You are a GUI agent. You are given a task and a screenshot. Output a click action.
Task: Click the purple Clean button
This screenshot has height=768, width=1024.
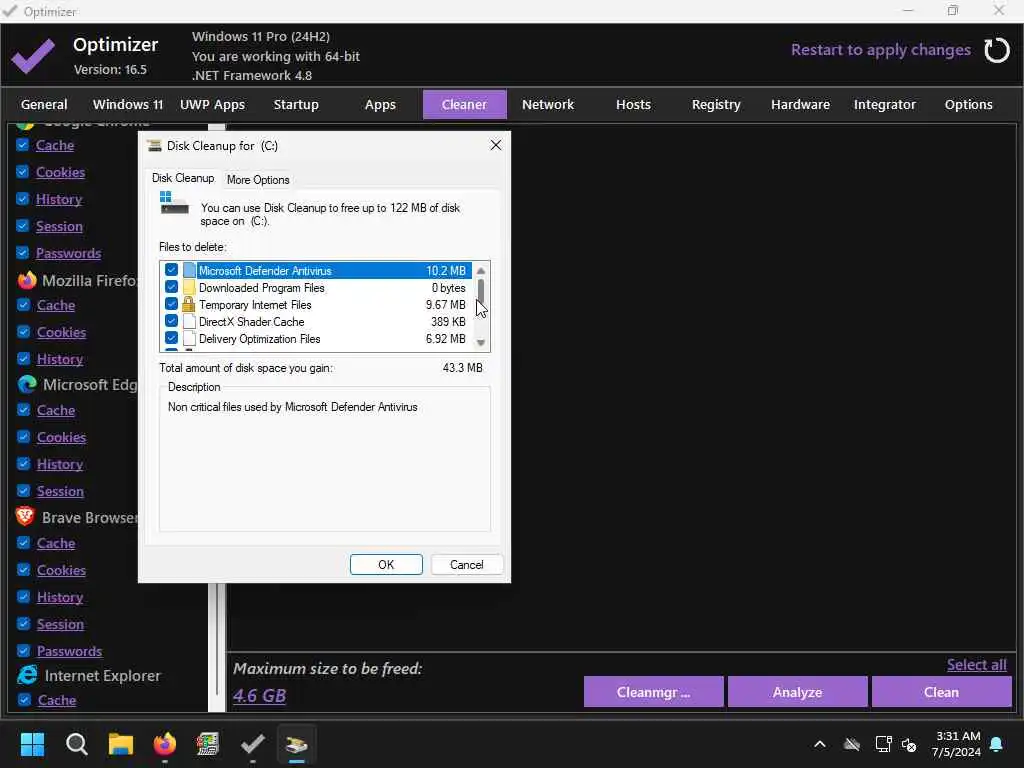[941, 692]
